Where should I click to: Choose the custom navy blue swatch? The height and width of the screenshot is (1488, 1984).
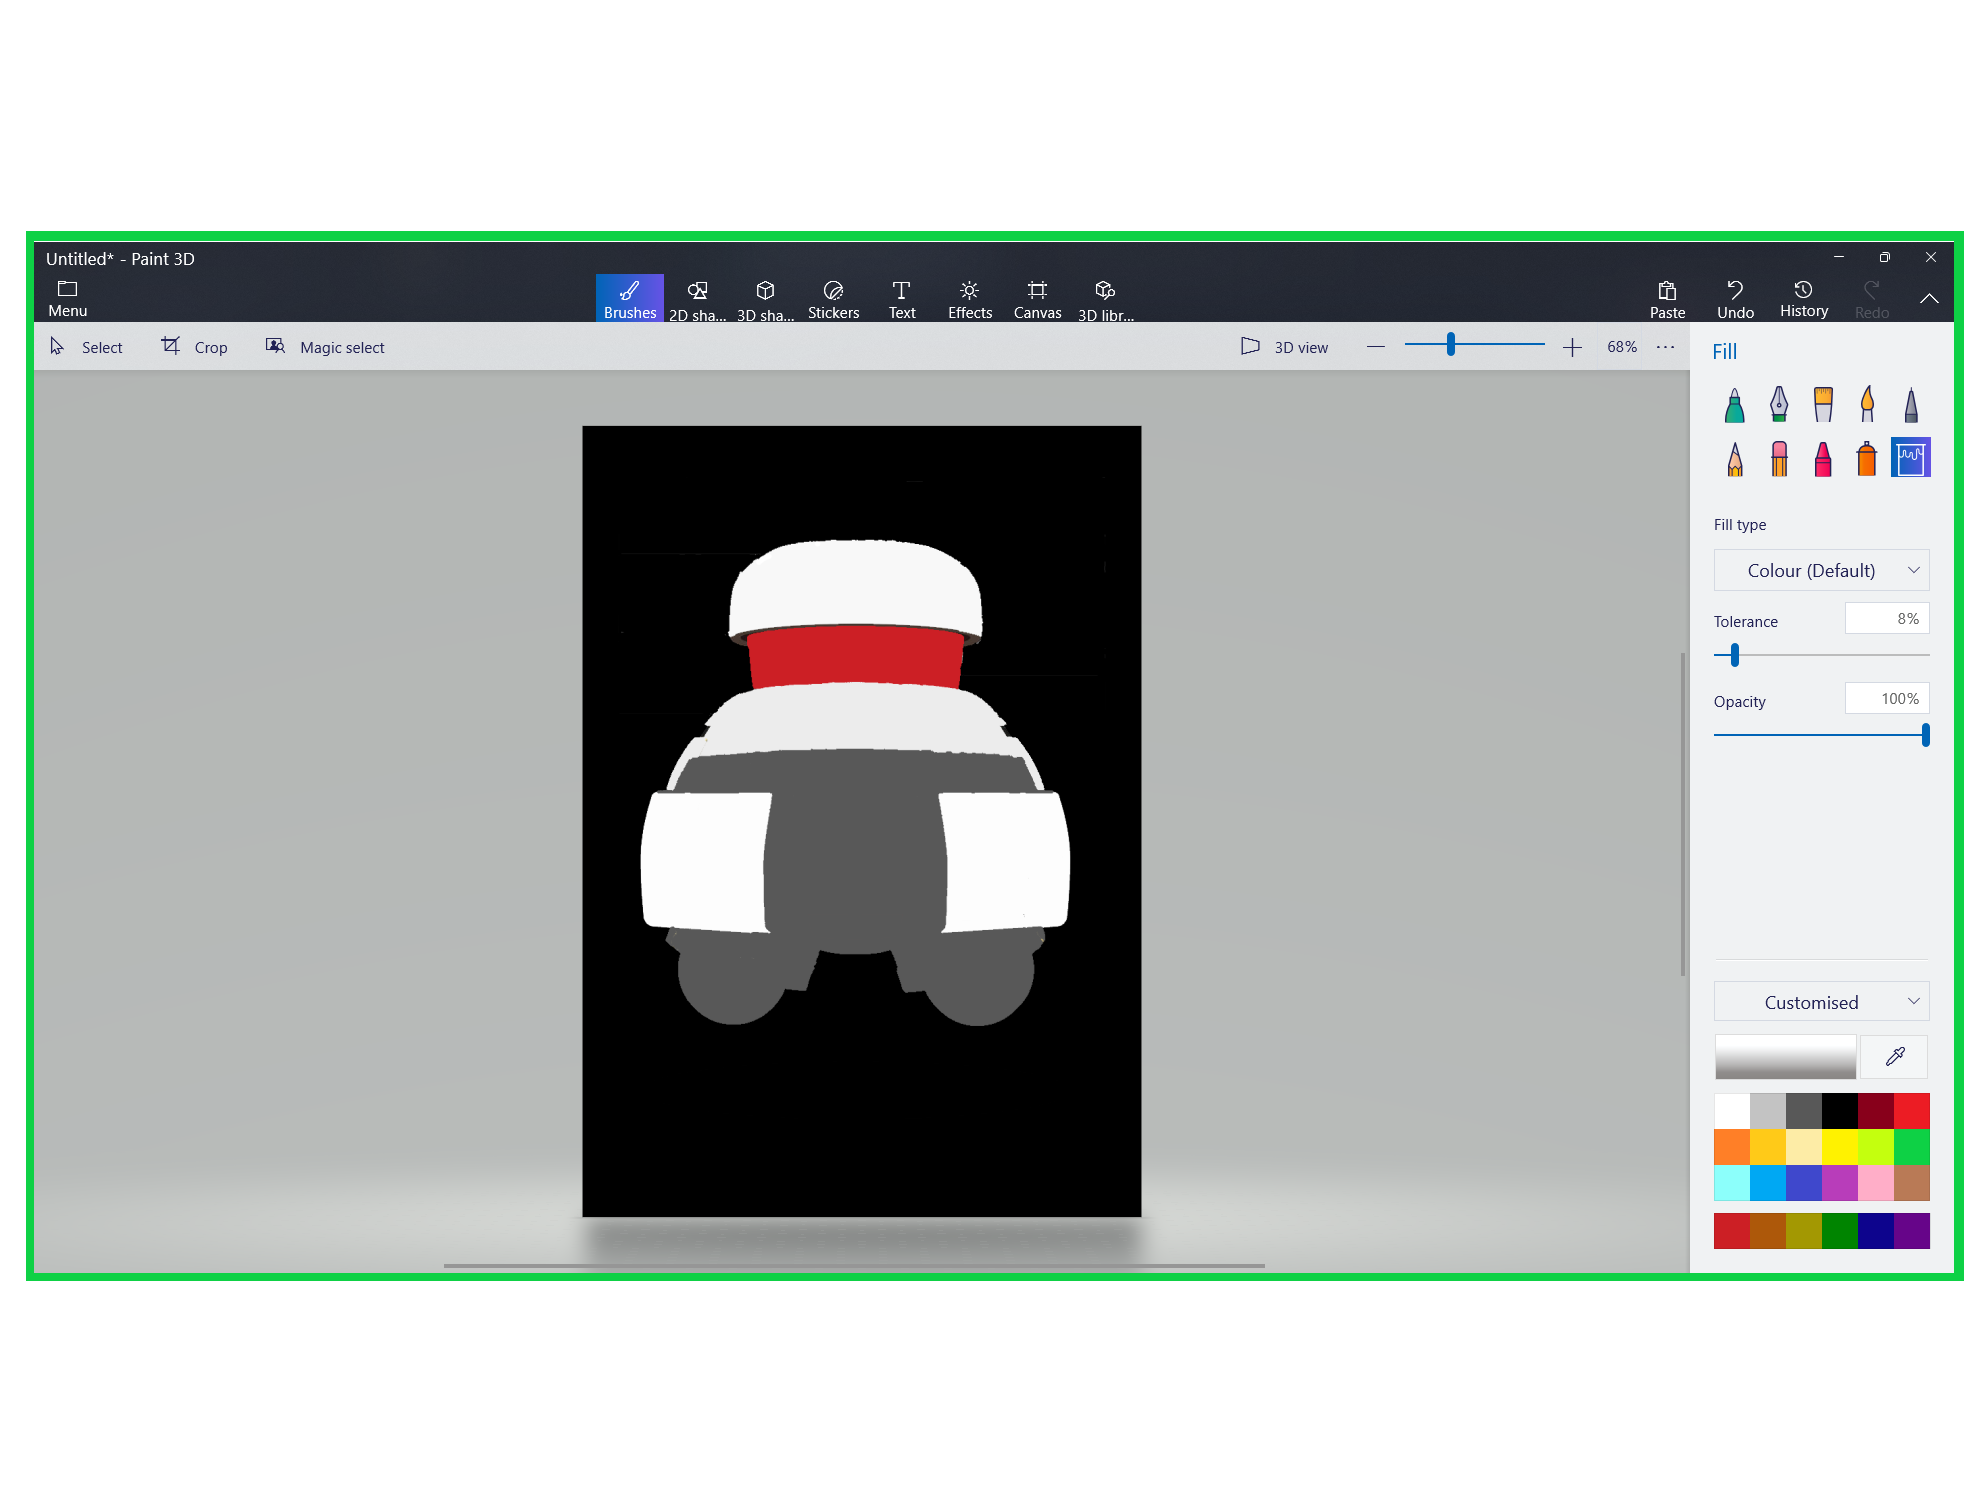(1876, 1231)
